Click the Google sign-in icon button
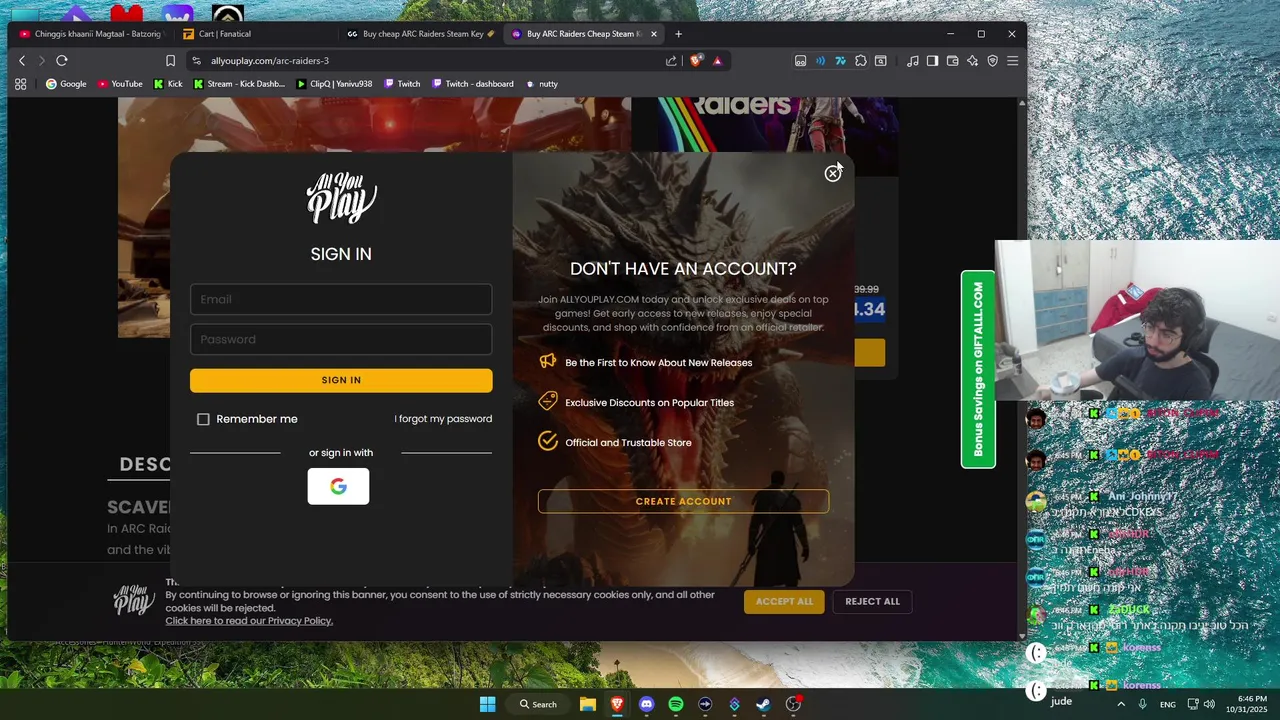 pyautogui.click(x=338, y=486)
